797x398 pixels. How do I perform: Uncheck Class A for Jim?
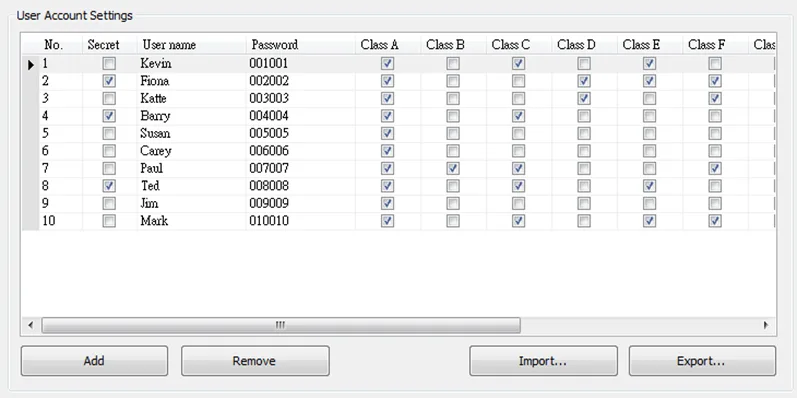tap(387, 203)
